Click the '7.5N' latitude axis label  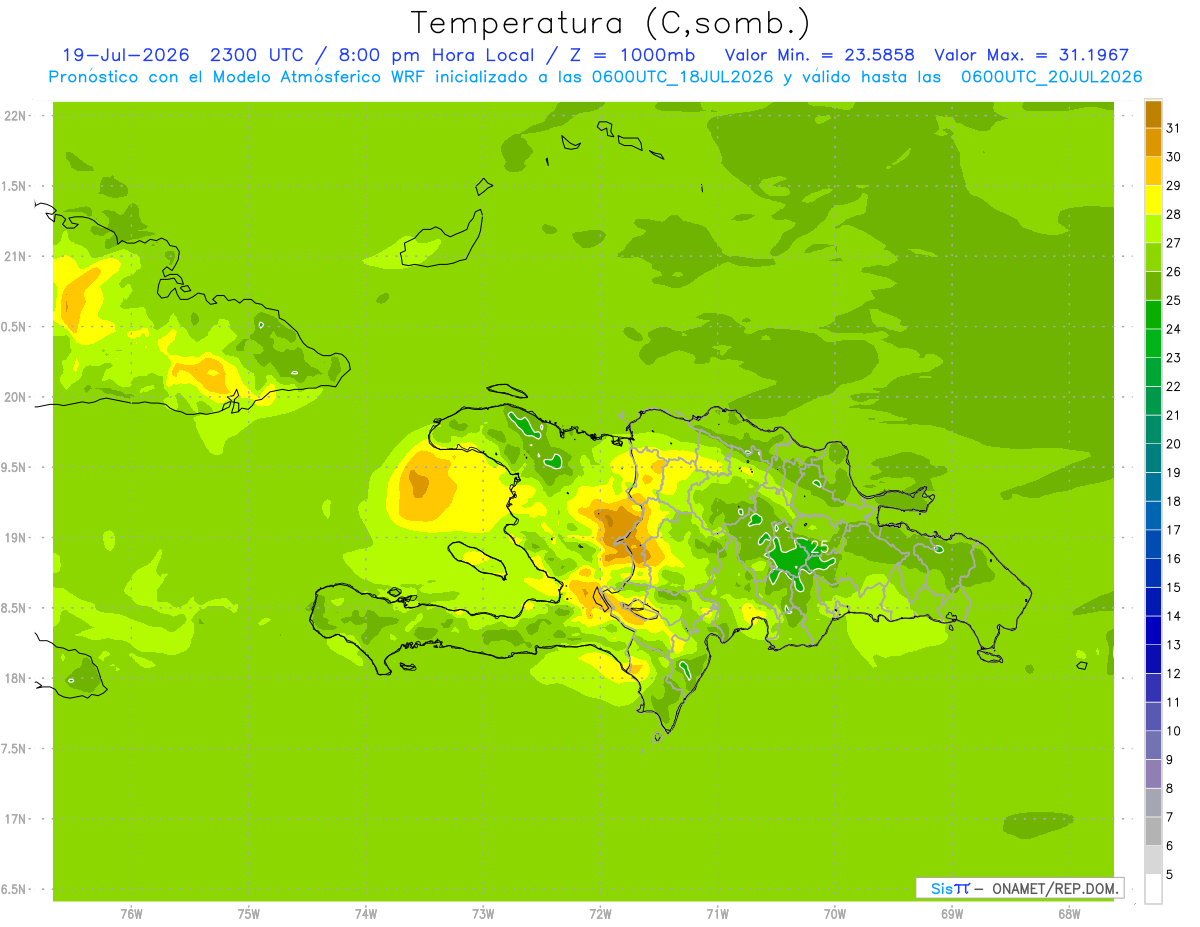click(15, 748)
